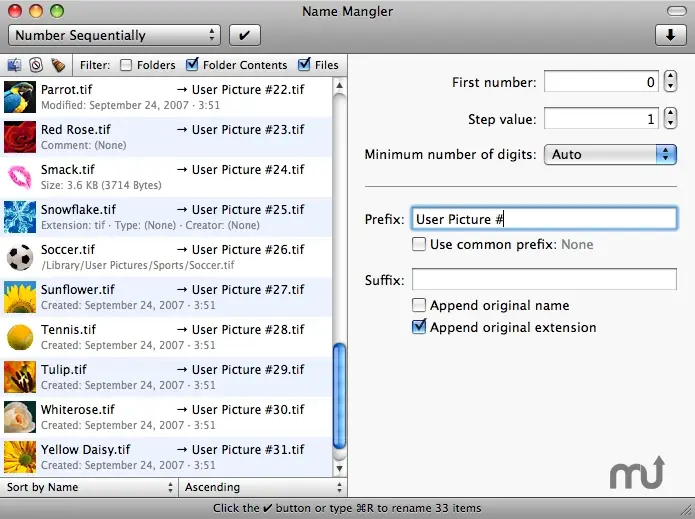Click the empty Suffix text field
Screen dimensions: 695x519
(x=544, y=279)
